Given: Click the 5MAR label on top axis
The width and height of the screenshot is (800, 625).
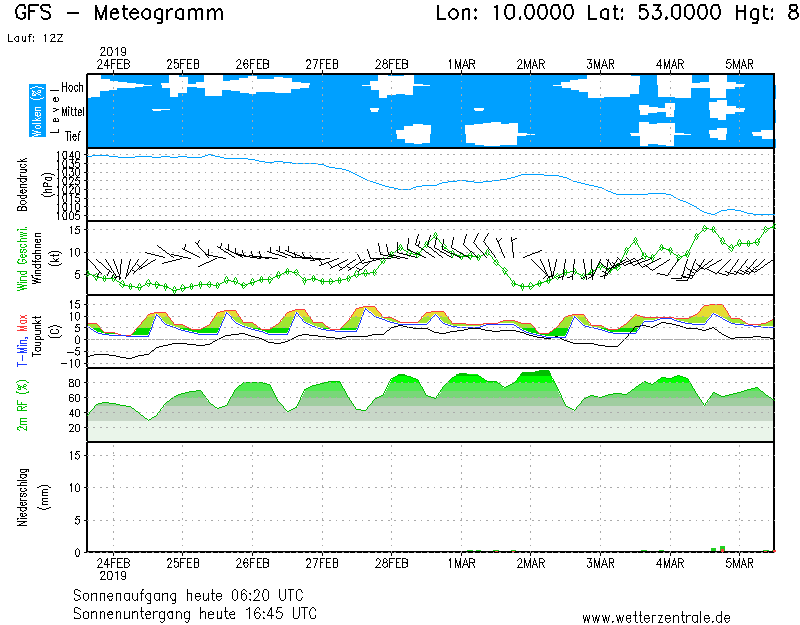Looking at the screenshot, I should click(x=739, y=64).
